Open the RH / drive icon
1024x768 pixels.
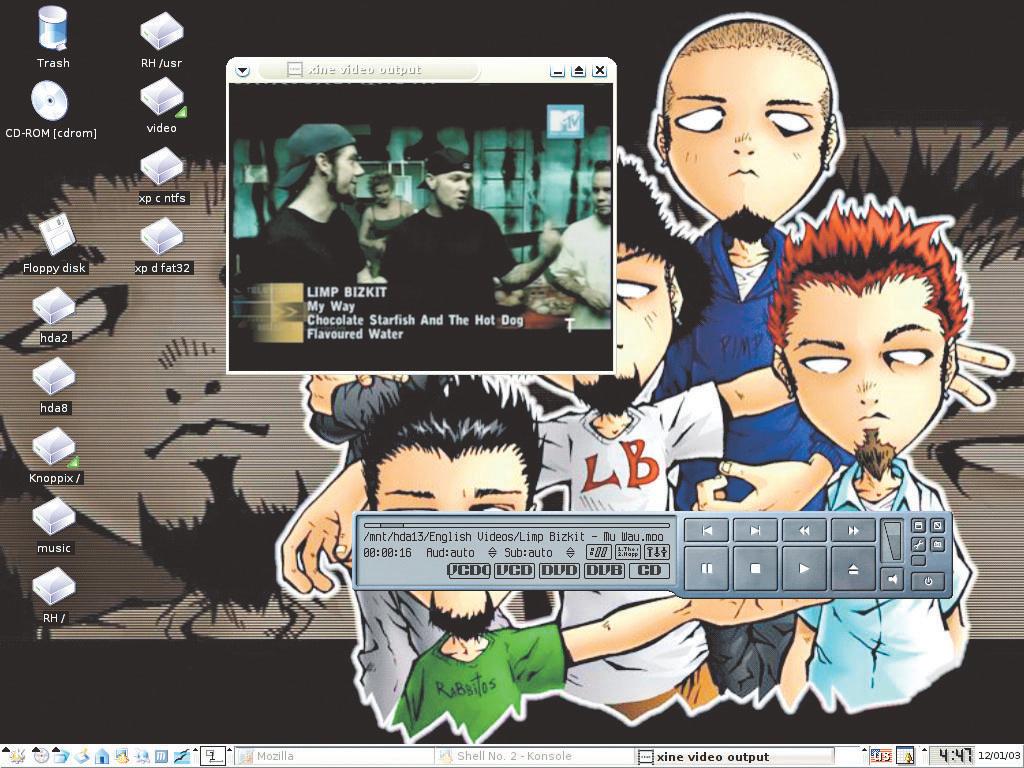click(54, 596)
